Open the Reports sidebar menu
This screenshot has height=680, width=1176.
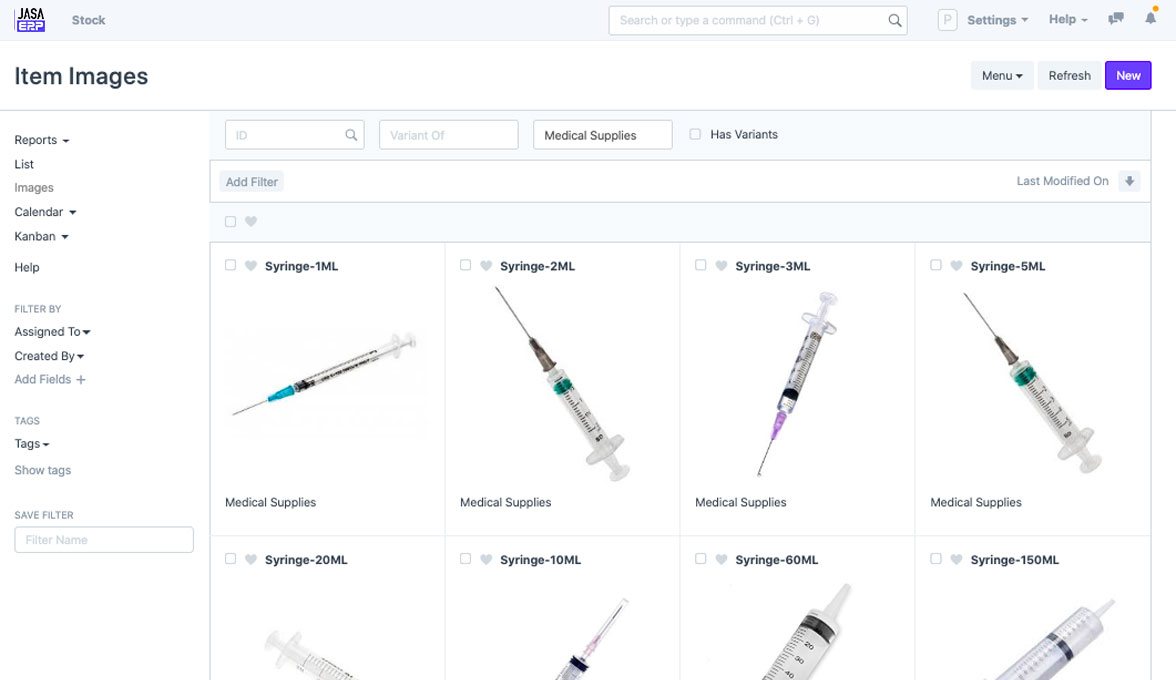[42, 140]
